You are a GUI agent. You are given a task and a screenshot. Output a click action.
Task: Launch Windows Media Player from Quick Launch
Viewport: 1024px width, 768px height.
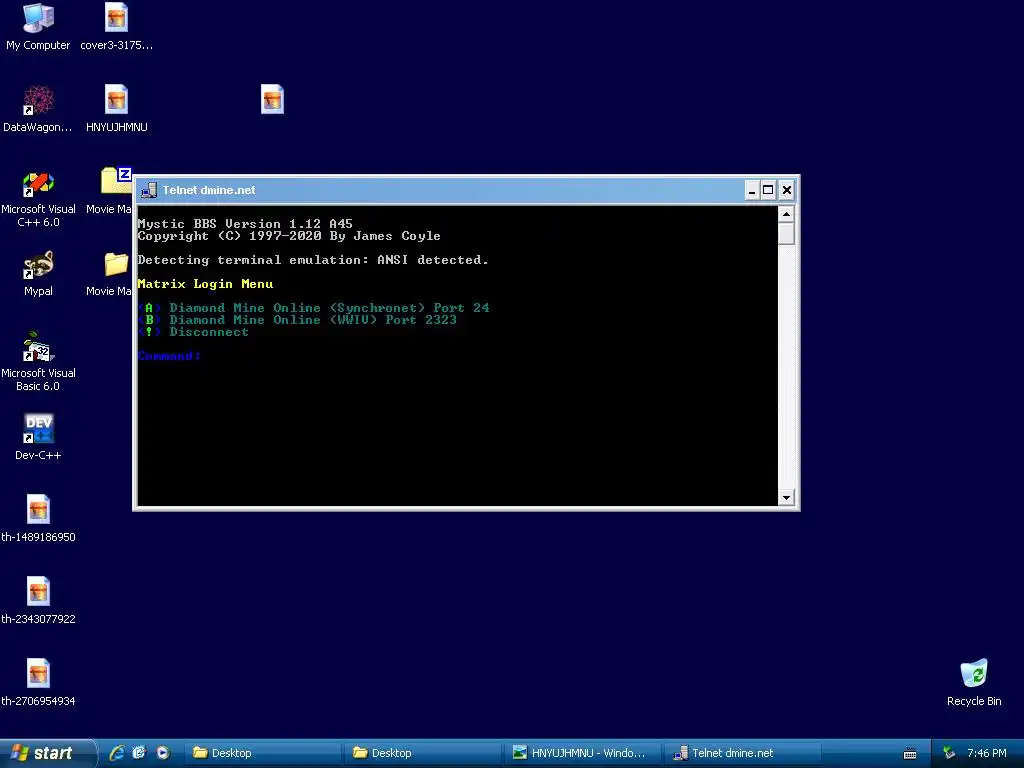coord(163,753)
